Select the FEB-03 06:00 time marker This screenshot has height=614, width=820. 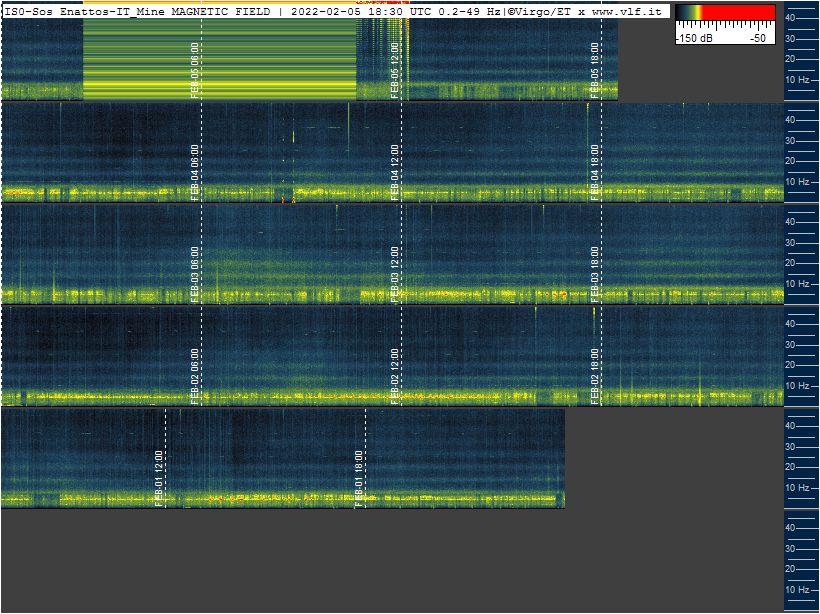(x=195, y=274)
